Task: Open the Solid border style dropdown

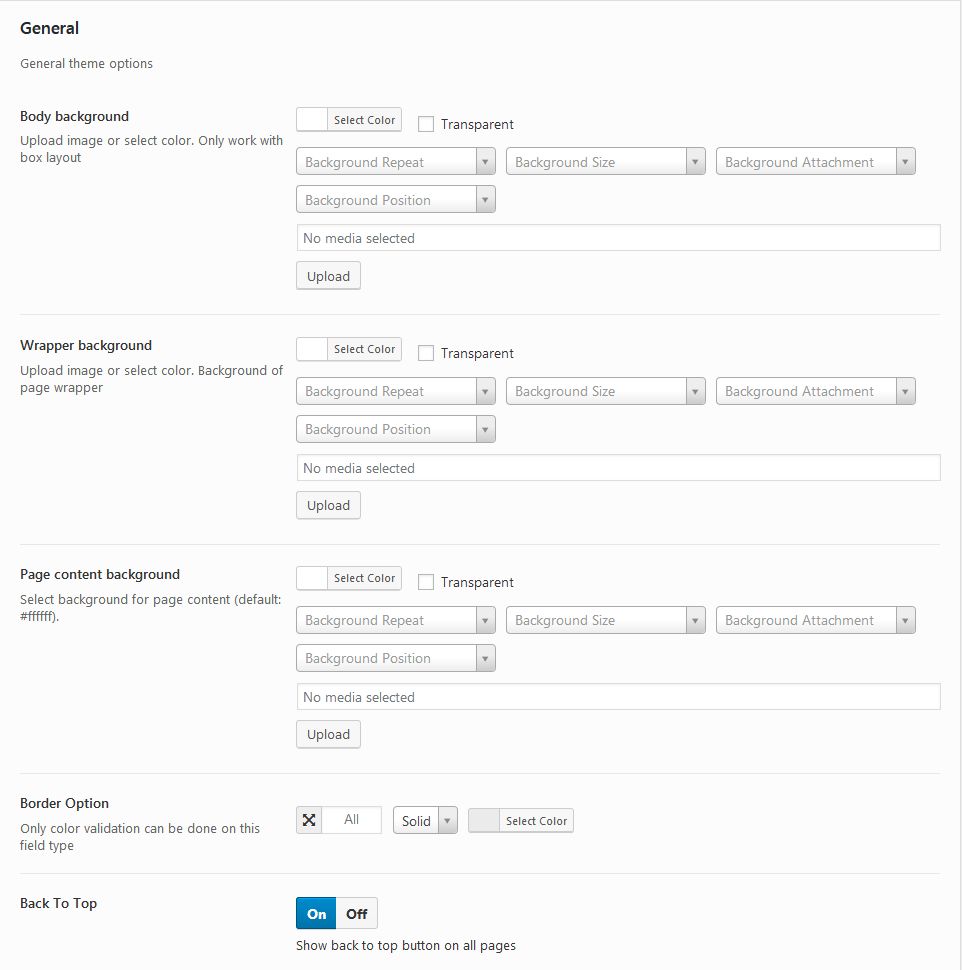Action: (x=425, y=820)
